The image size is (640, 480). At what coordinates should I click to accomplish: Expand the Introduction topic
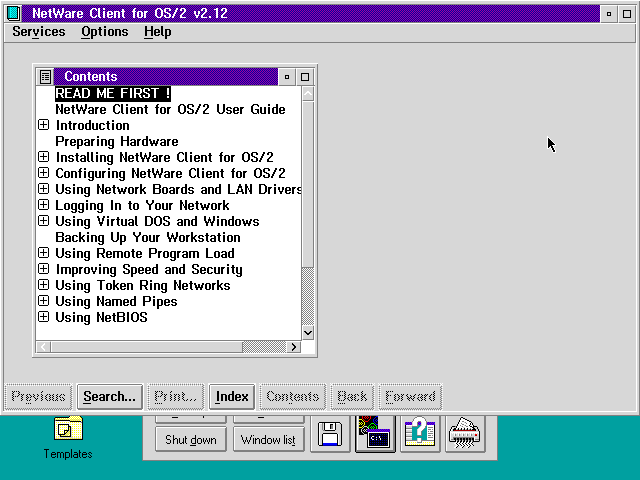(x=43, y=125)
